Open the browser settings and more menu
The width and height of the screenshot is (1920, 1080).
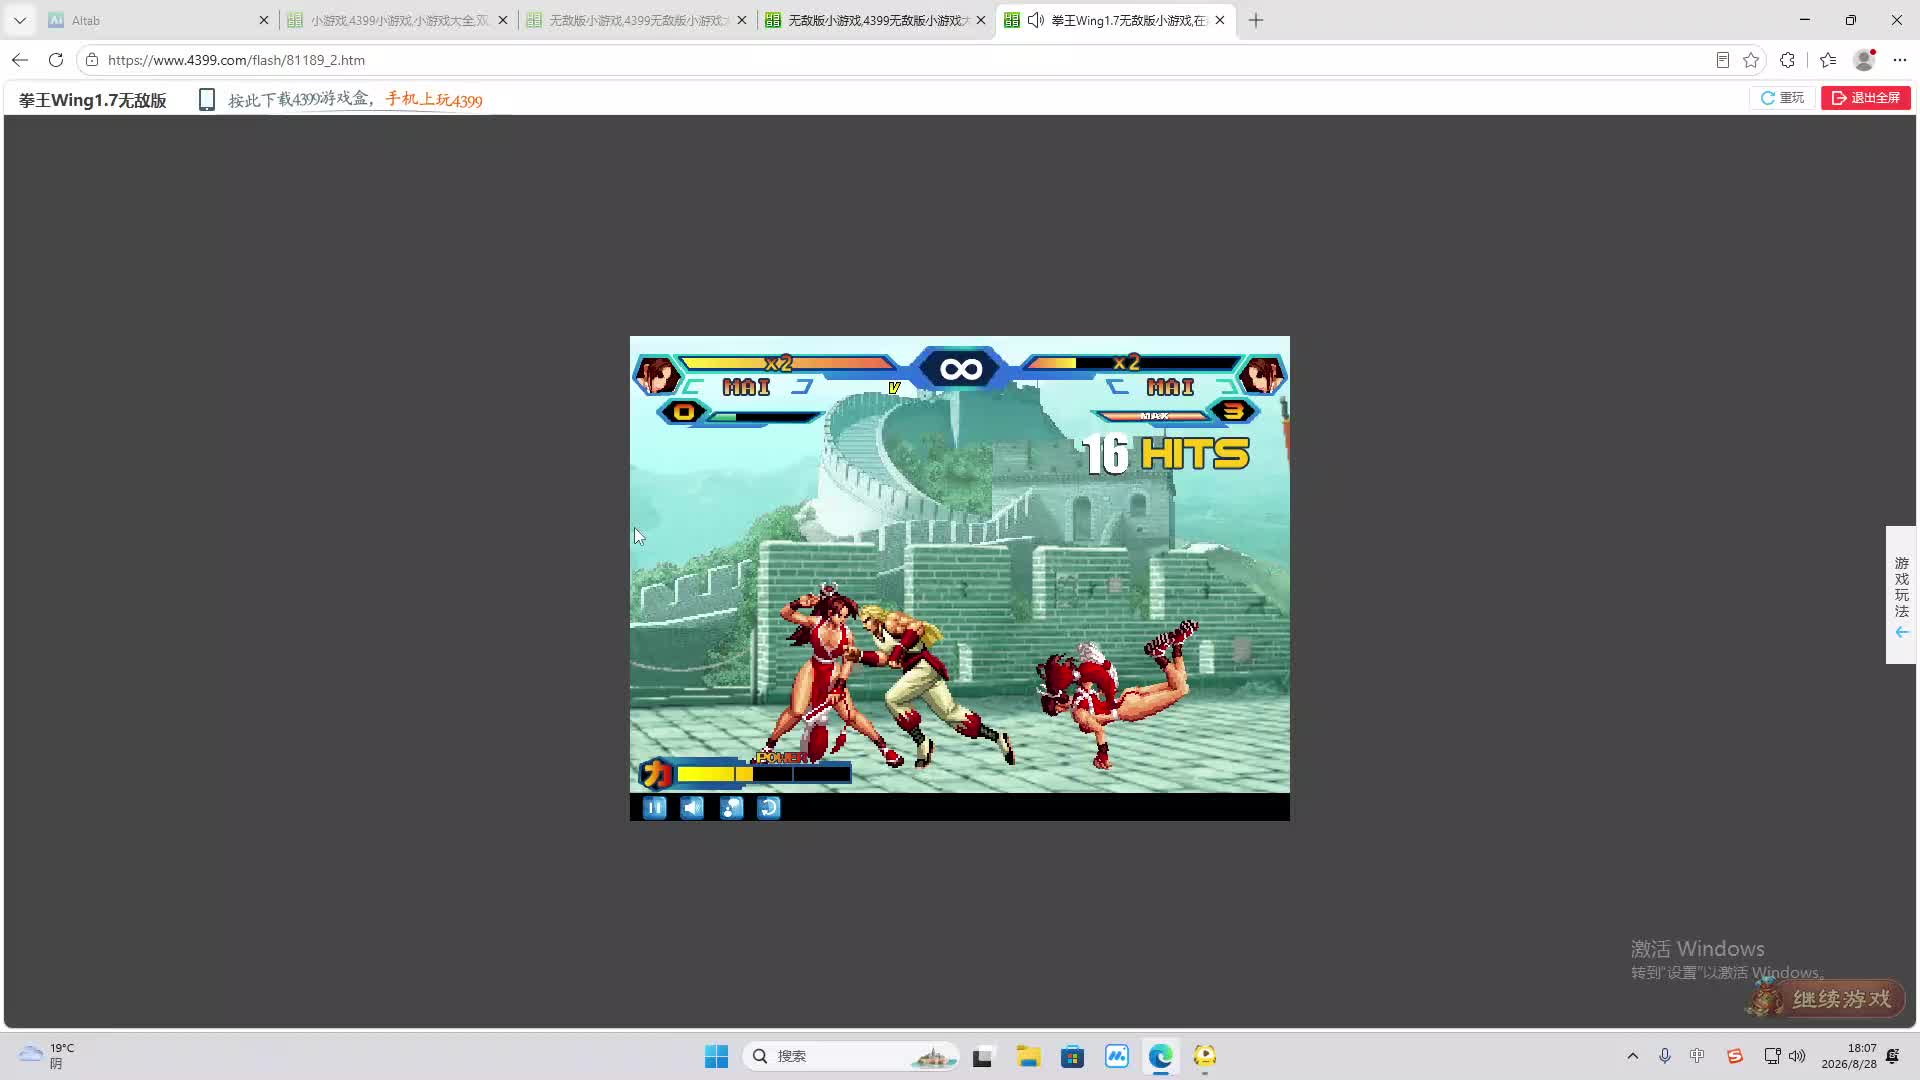click(1900, 60)
